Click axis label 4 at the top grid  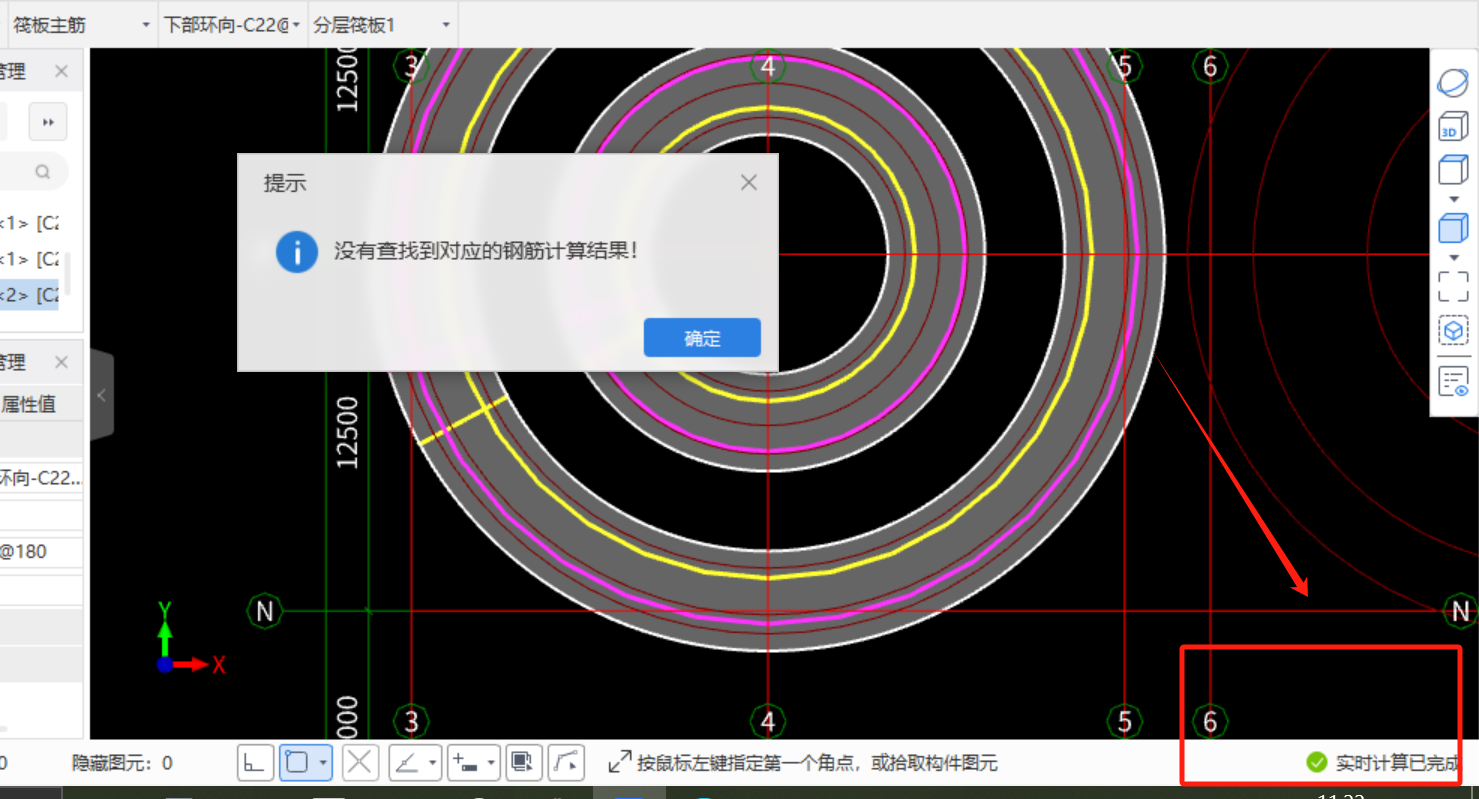coord(767,67)
